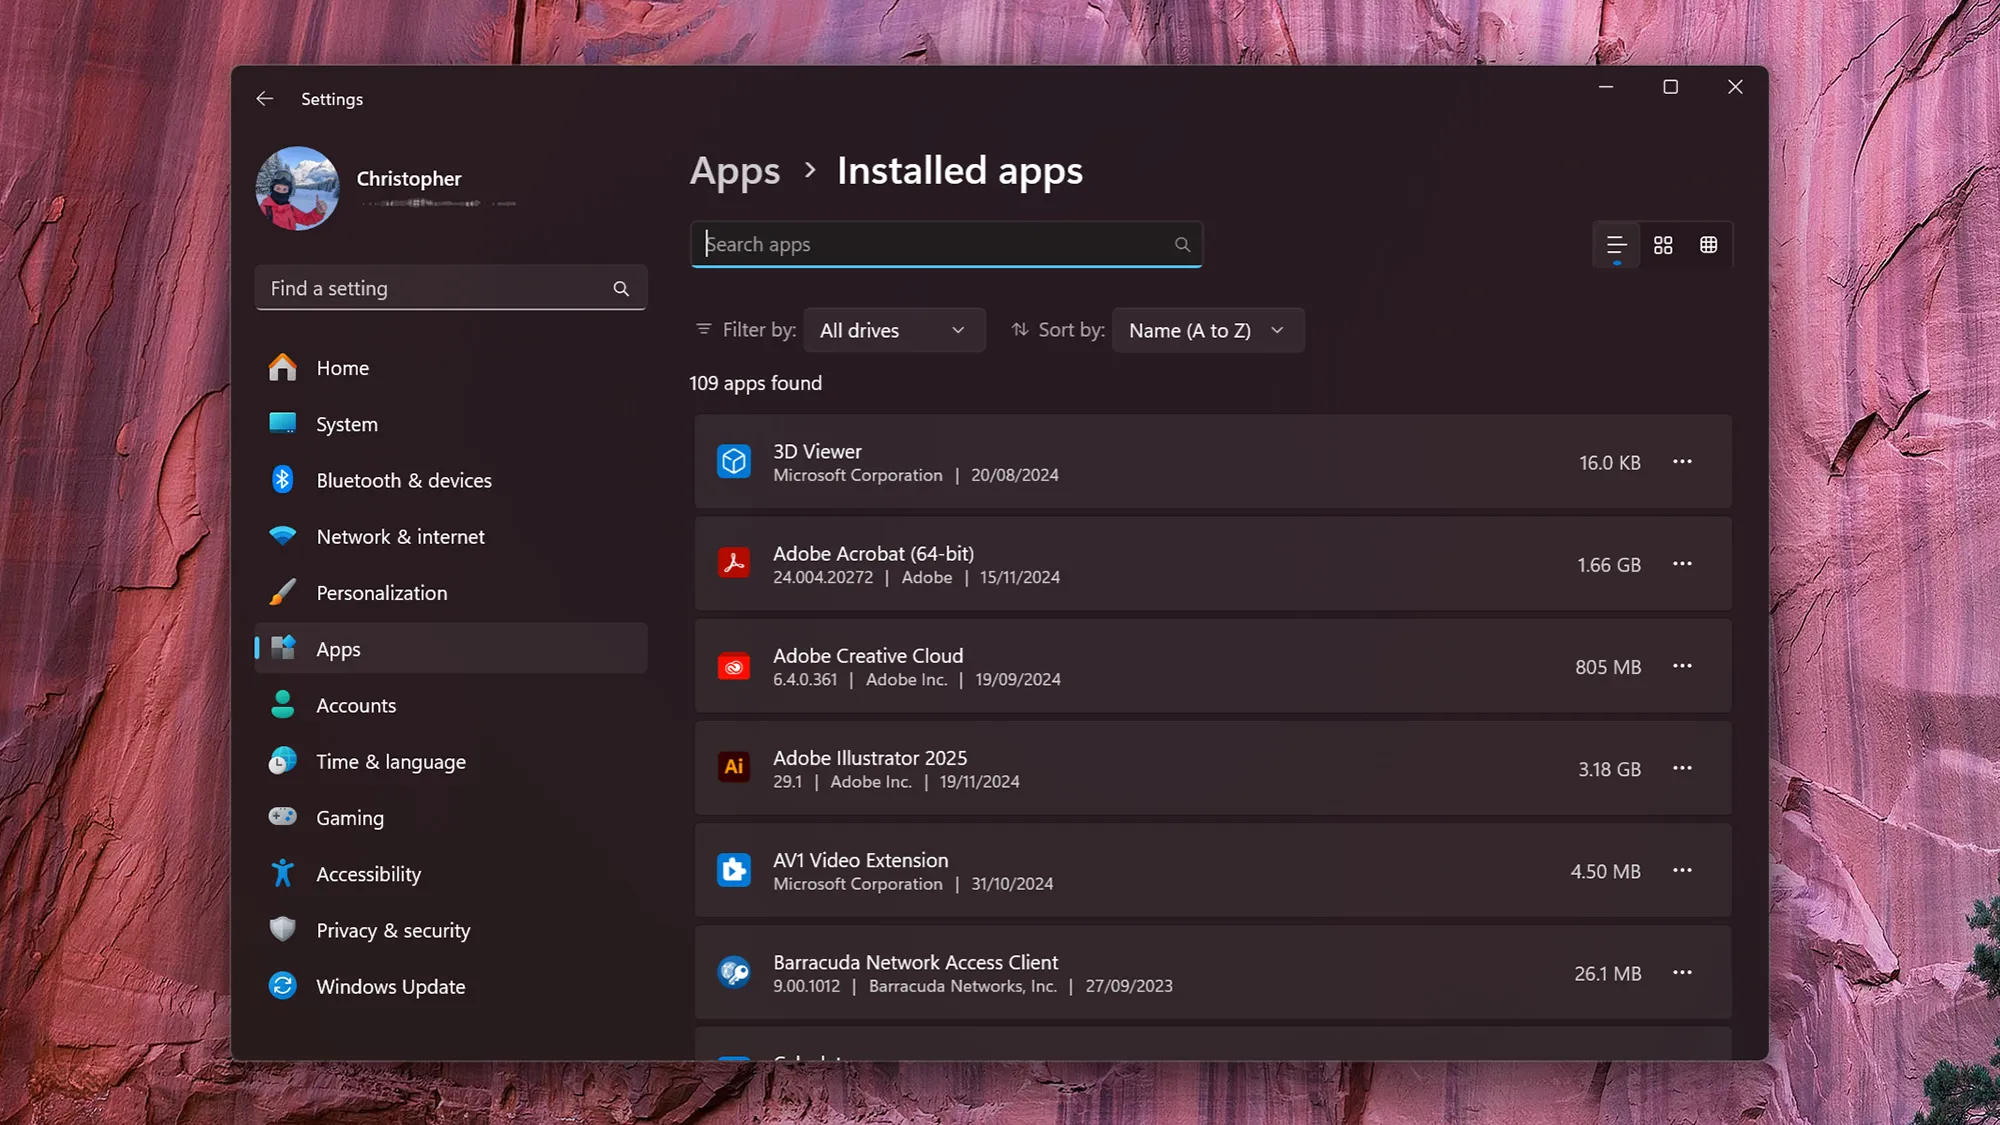Switch to table view layout icon
Screen dimensions: 2000x1125
1708,245
